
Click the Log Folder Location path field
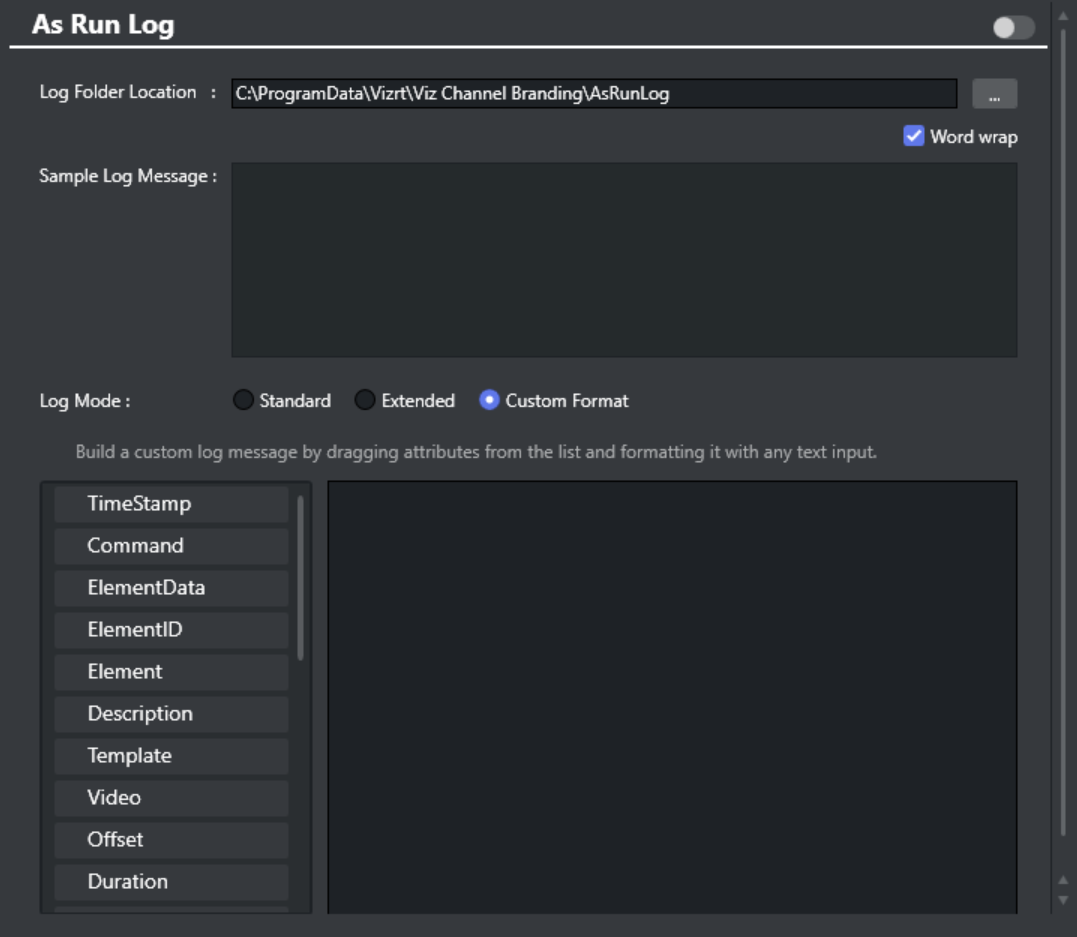point(594,94)
